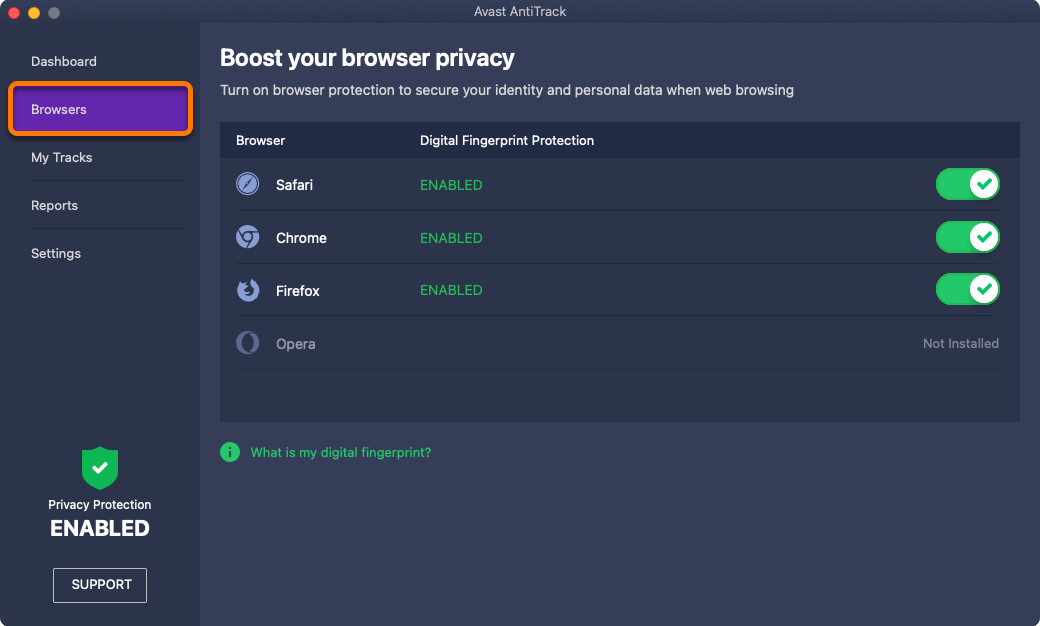Go to My Tracks

tap(62, 158)
